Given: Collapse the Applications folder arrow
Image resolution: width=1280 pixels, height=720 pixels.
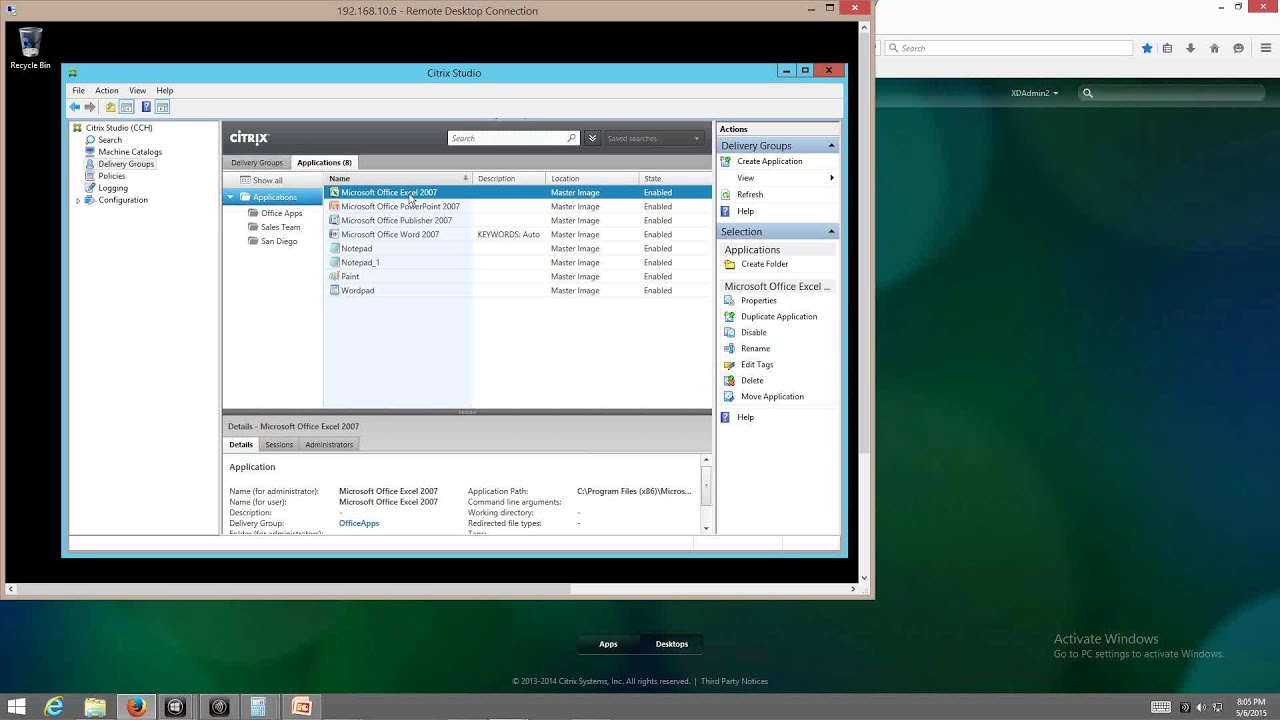Looking at the screenshot, I should [230, 197].
